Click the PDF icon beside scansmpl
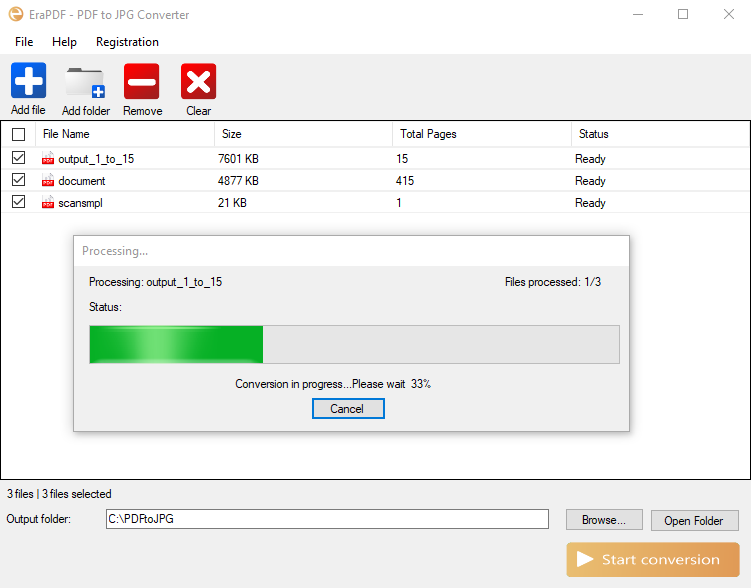 pyautogui.click(x=48, y=202)
